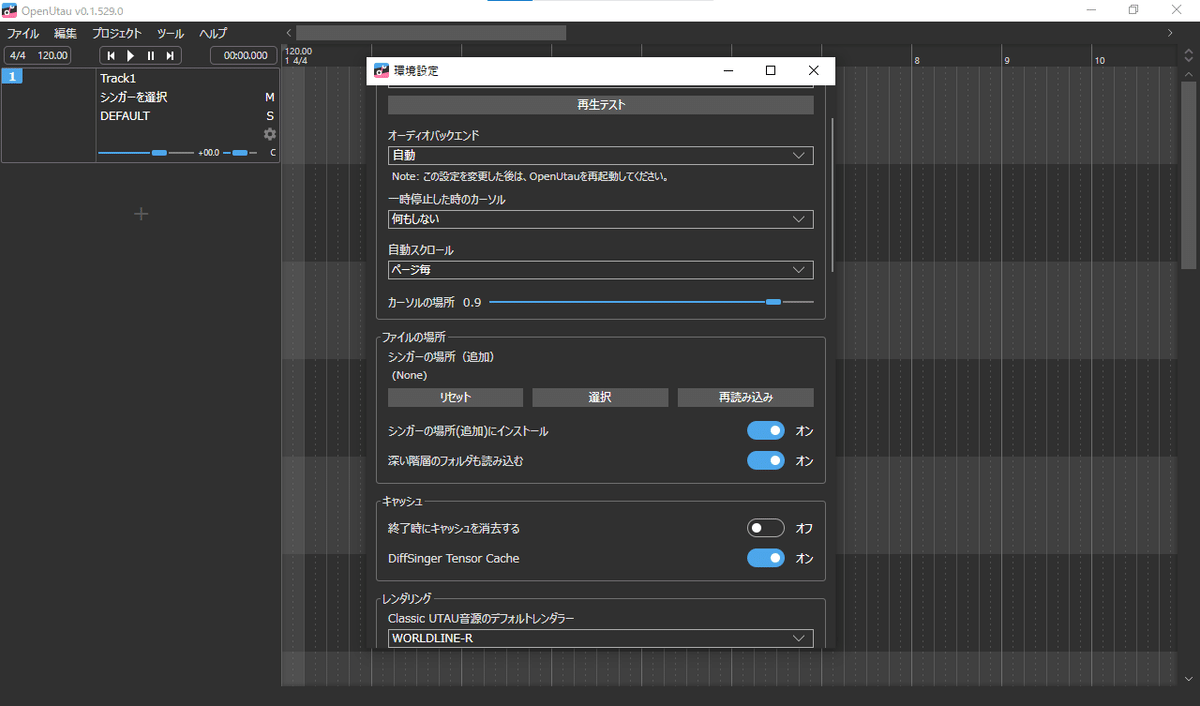Image resolution: width=1200 pixels, height=706 pixels.
Task: Add a new track with plus icon
Action: (141, 214)
